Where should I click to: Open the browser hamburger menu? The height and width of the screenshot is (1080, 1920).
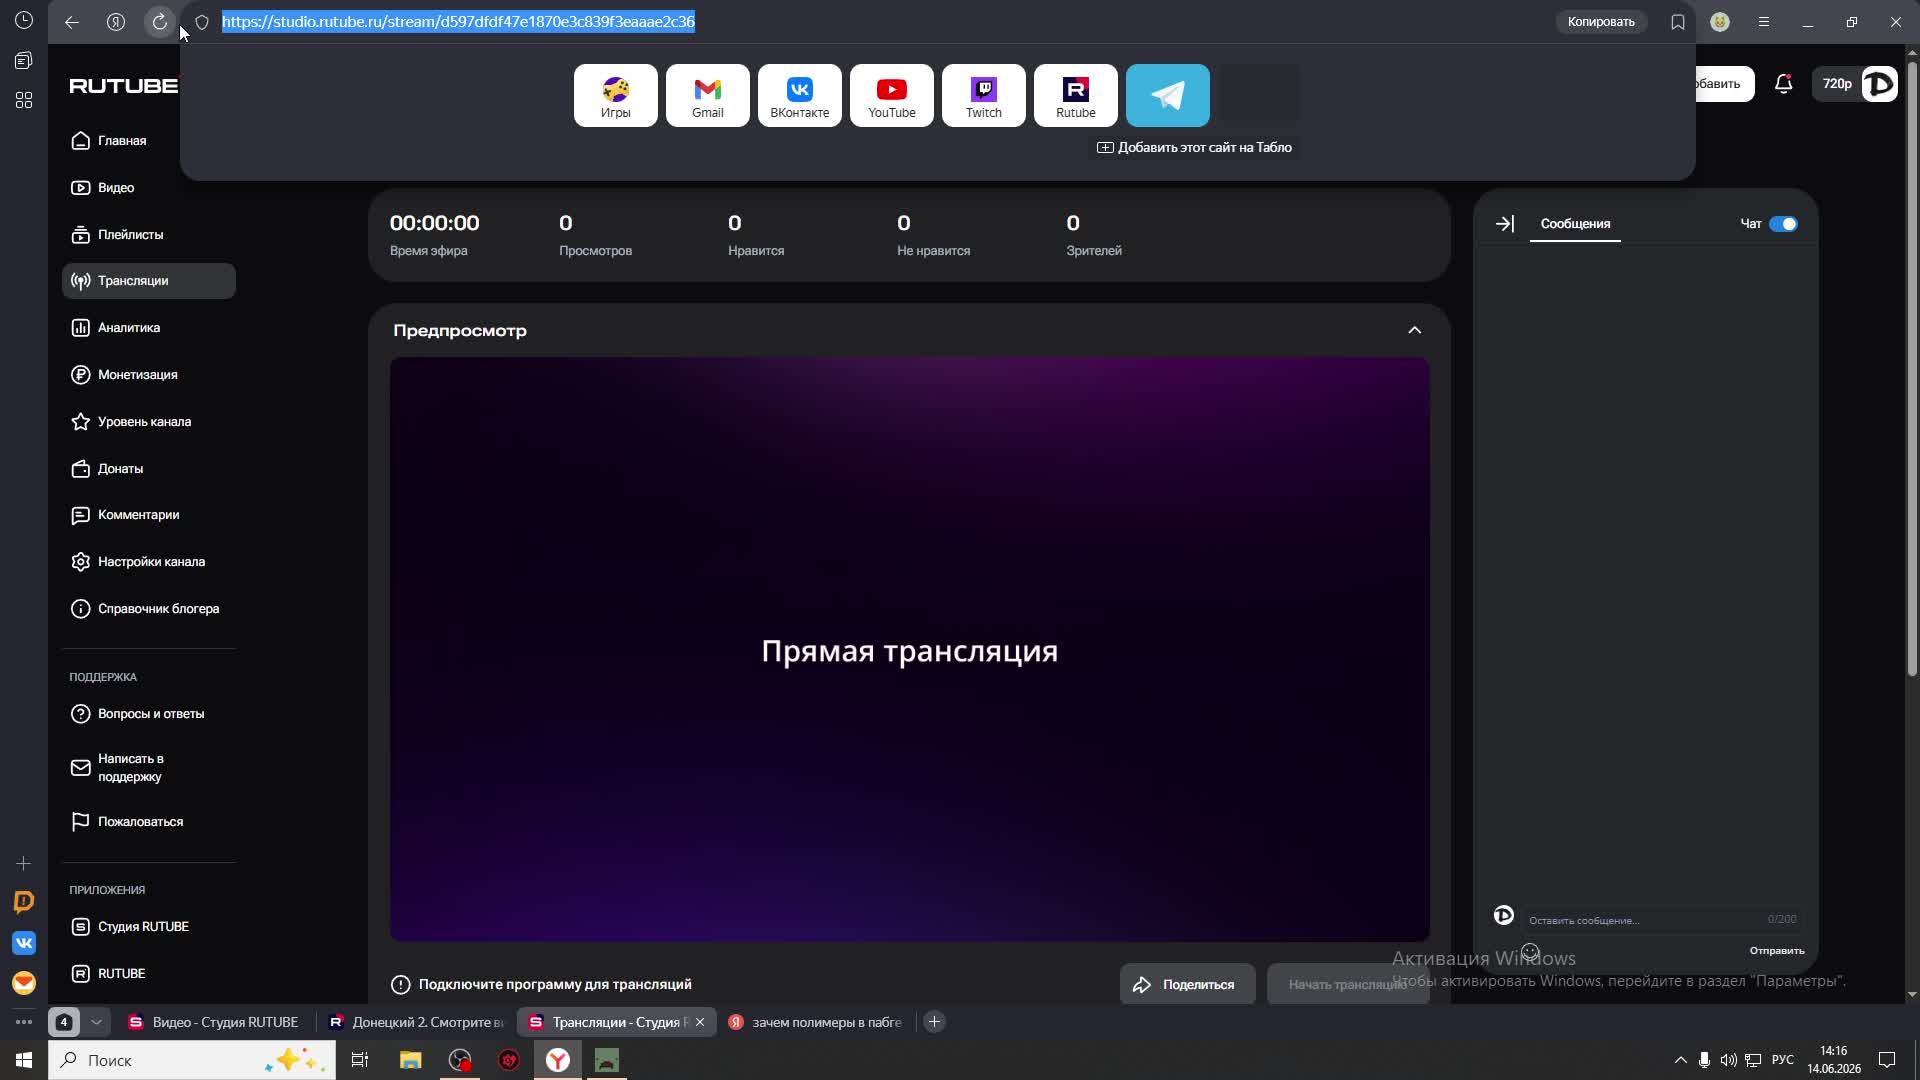click(1764, 22)
